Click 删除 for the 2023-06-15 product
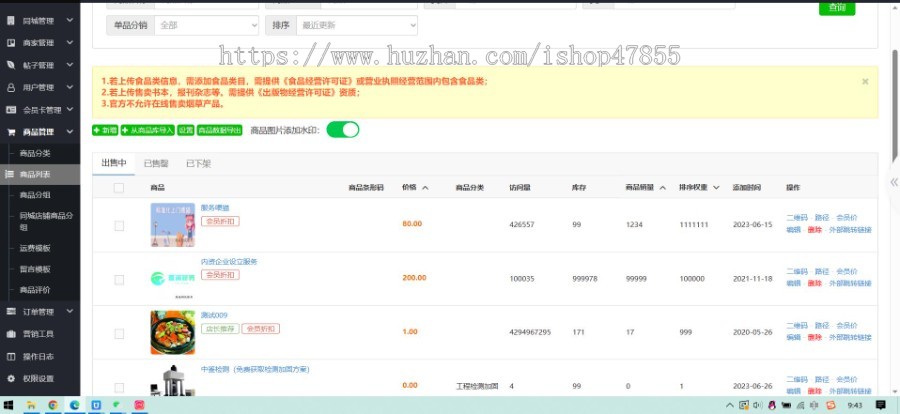 [x=814, y=230]
